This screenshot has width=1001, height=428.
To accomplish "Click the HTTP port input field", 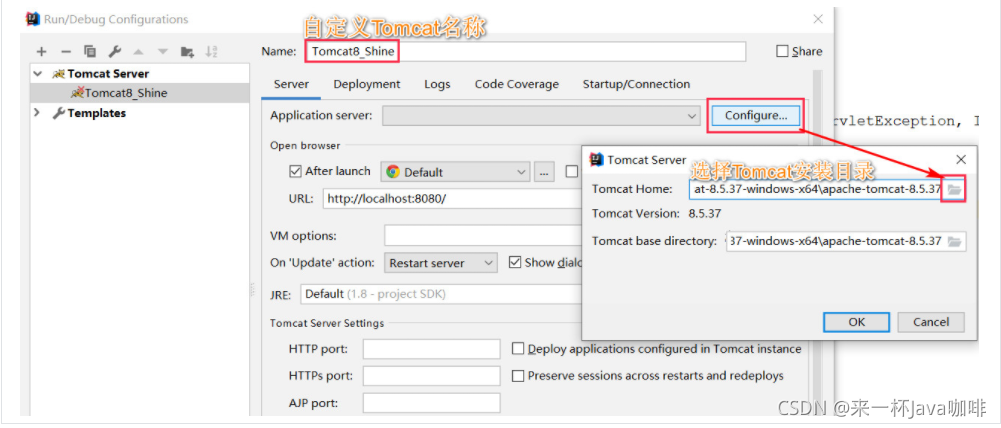I will click(432, 349).
